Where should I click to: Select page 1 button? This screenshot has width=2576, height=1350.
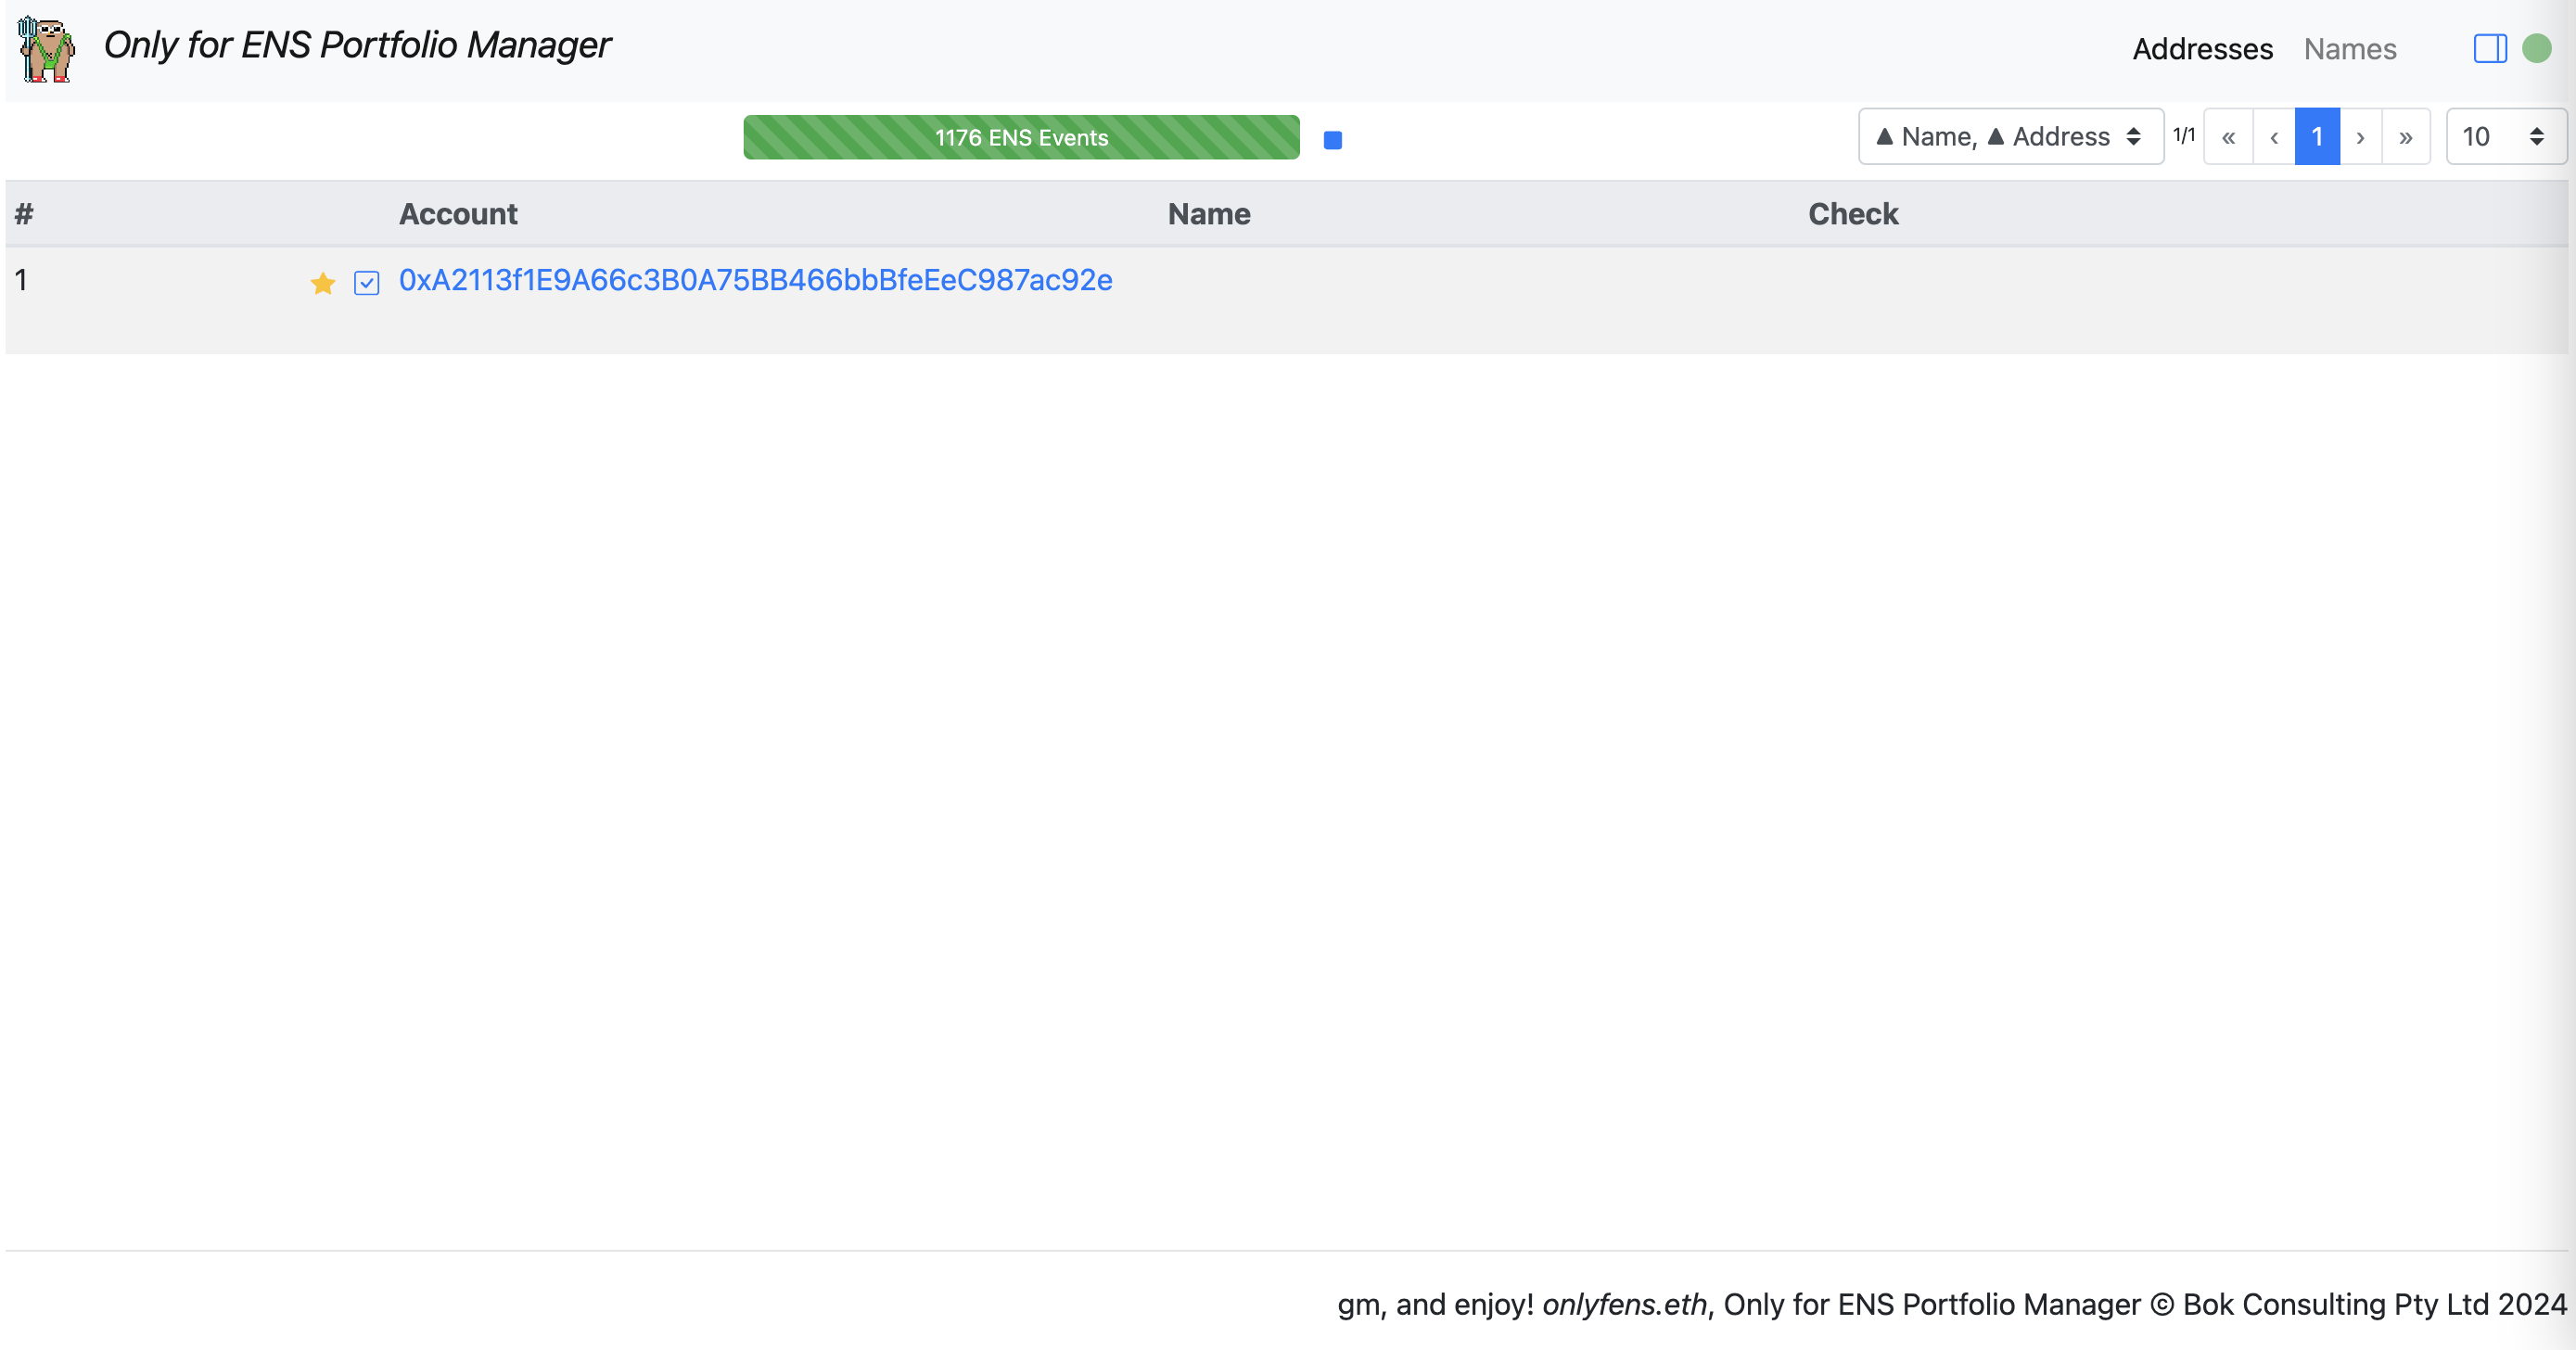coord(2316,137)
